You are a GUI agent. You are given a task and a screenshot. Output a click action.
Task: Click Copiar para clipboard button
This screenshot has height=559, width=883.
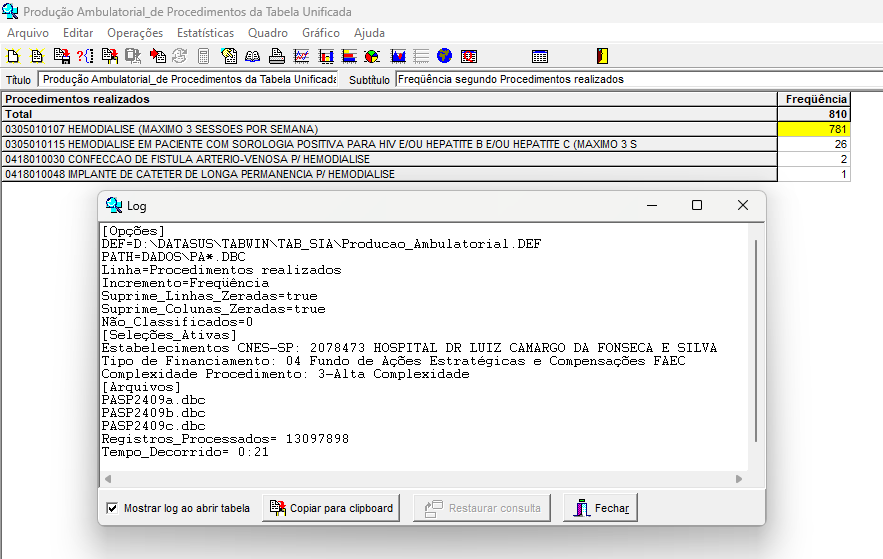(x=331, y=508)
